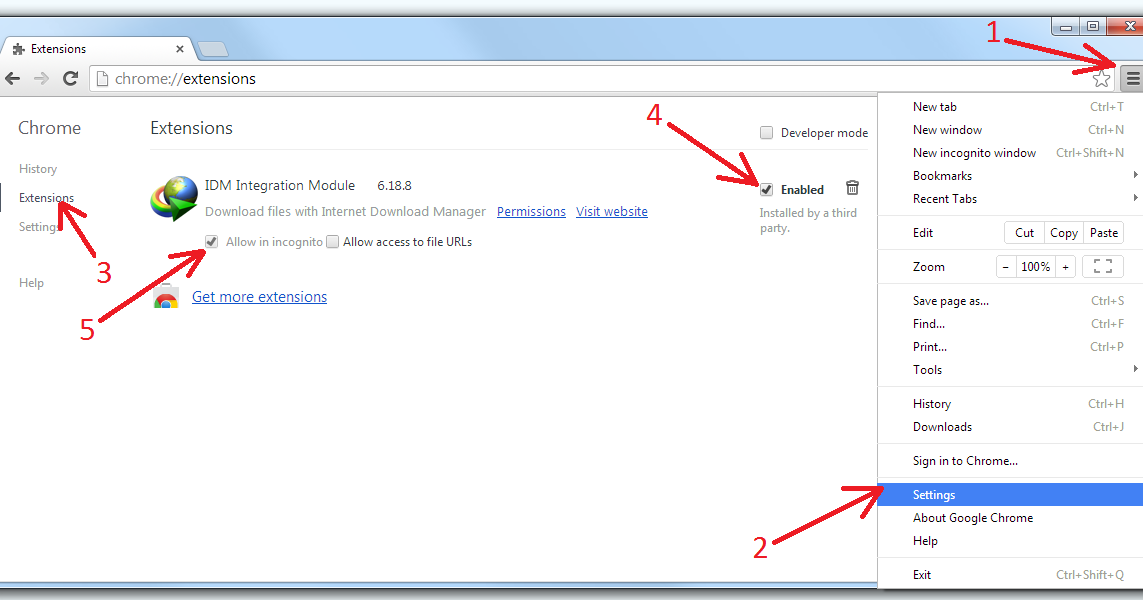Click the browser back arrow

[x=12, y=78]
